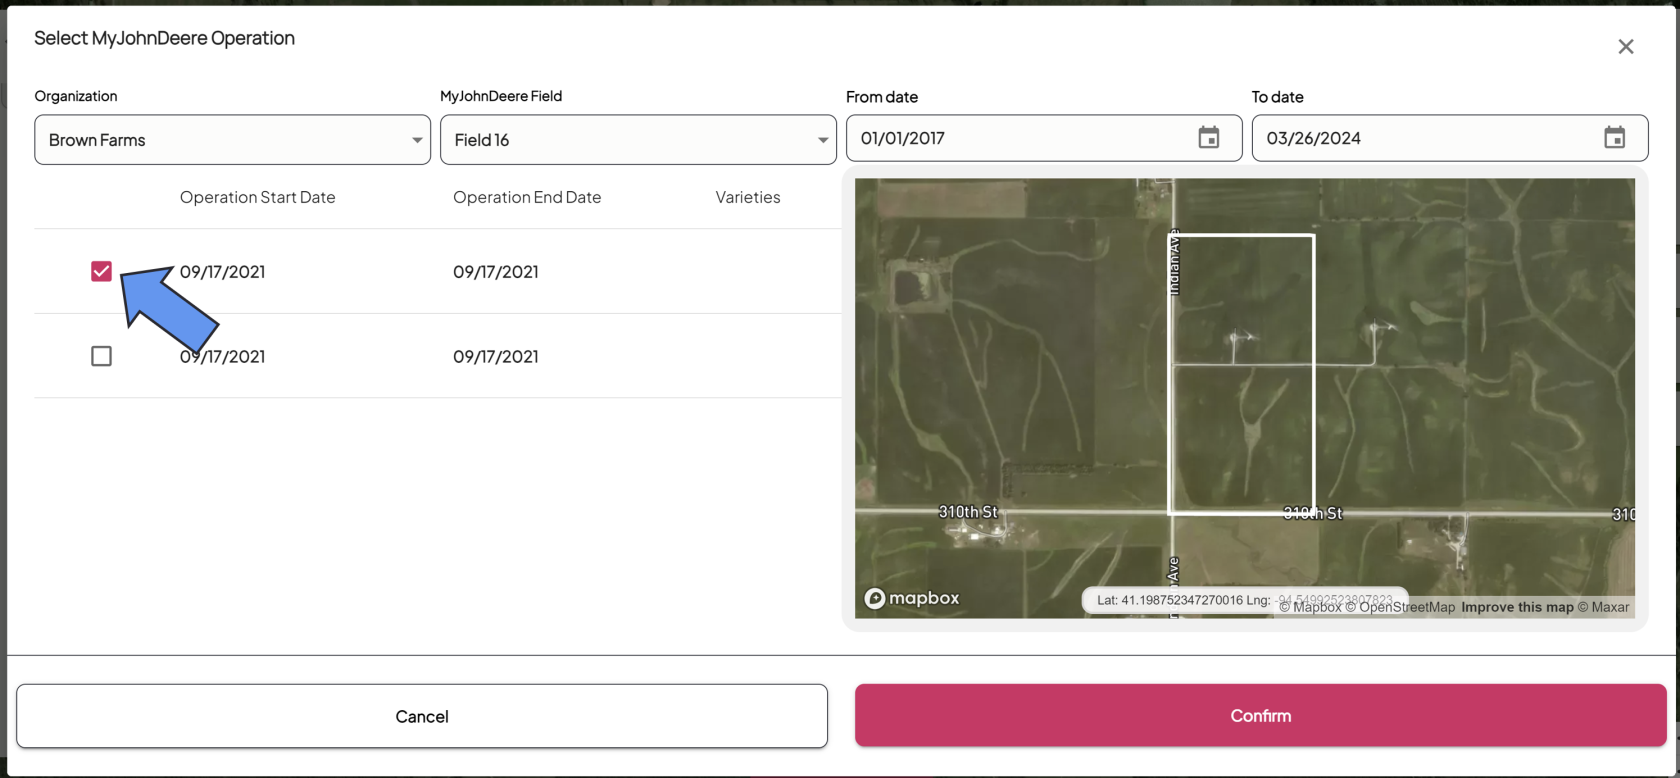Cancel the operation selection
The height and width of the screenshot is (778, 1680).
coord(422,716)
